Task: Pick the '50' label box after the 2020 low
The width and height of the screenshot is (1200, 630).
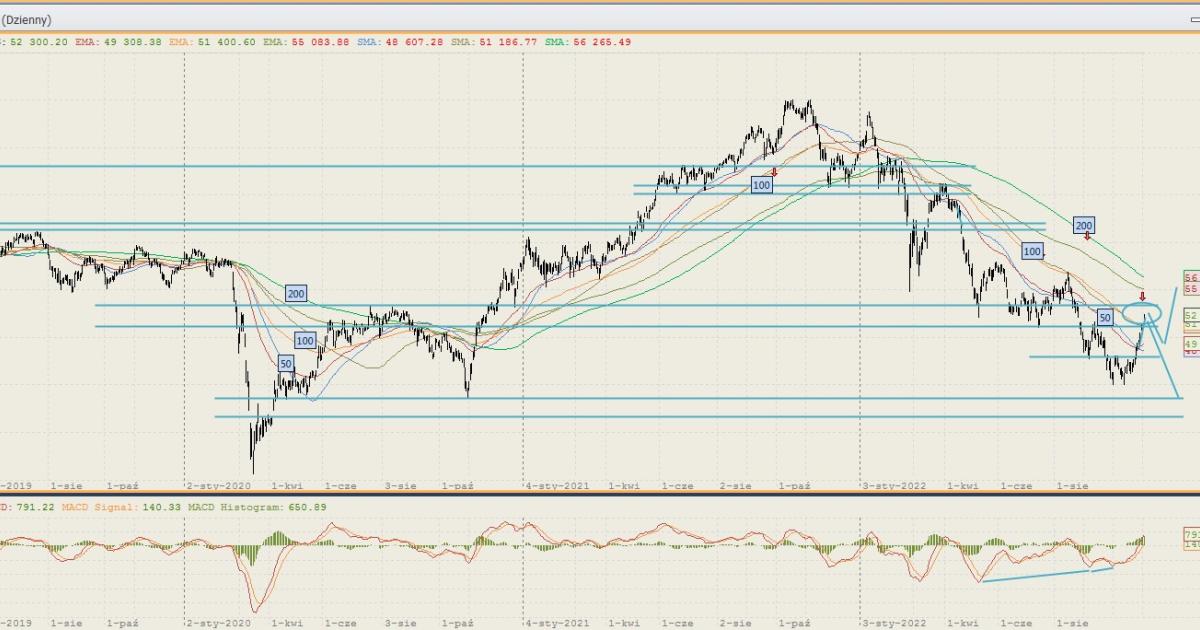Action: pyautogui.click(x=286, y=364)
